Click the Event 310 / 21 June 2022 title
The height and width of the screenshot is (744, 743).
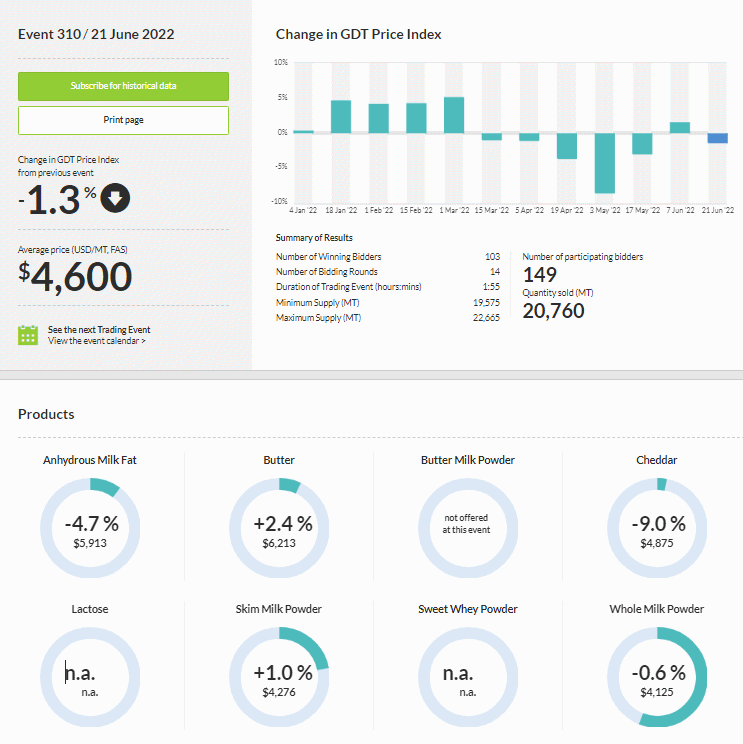tap(96, 34)
